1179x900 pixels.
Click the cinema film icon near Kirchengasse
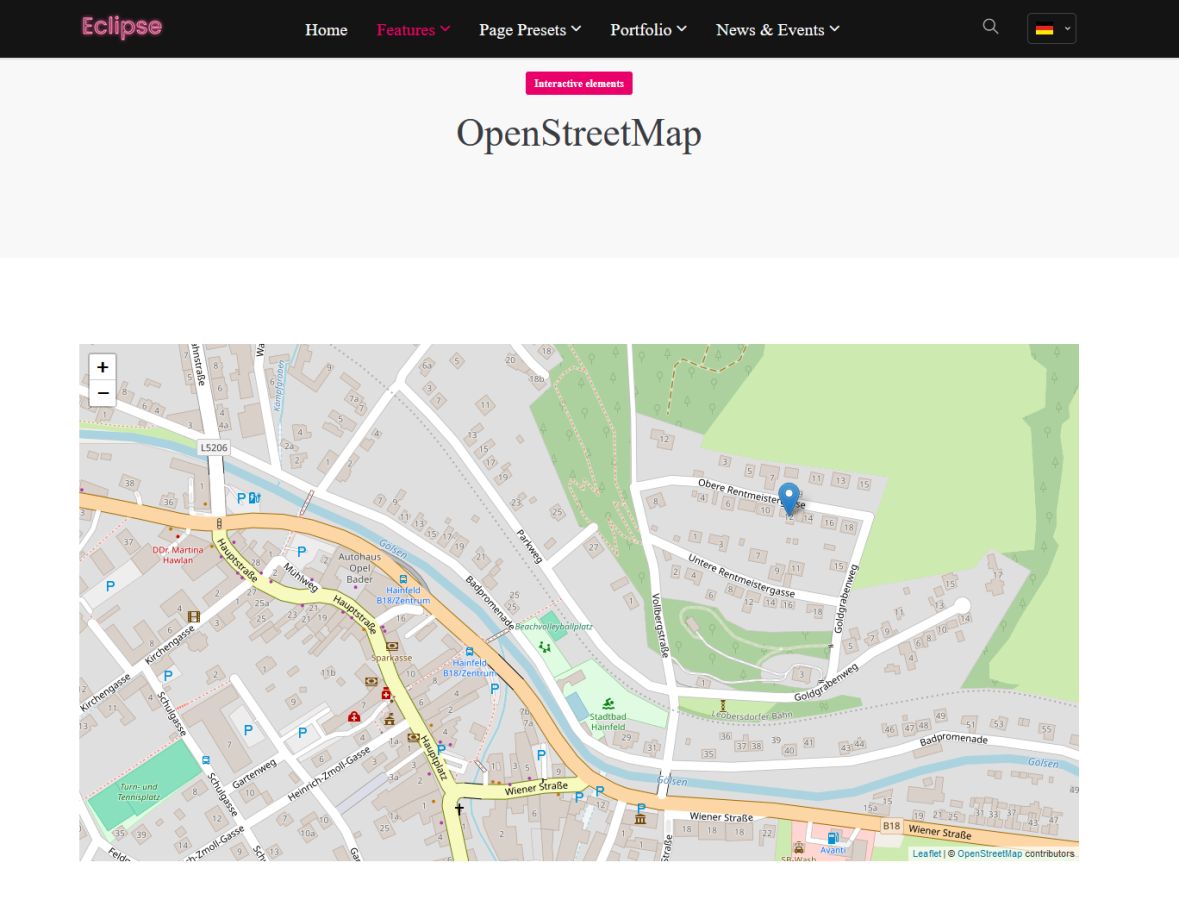point(194,616)
